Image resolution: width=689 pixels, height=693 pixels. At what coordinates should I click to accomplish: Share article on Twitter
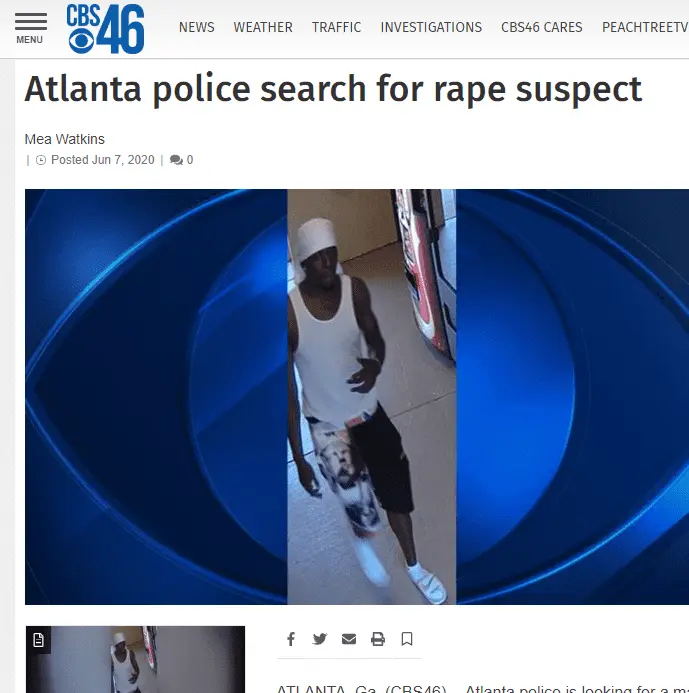pos(320,639)
